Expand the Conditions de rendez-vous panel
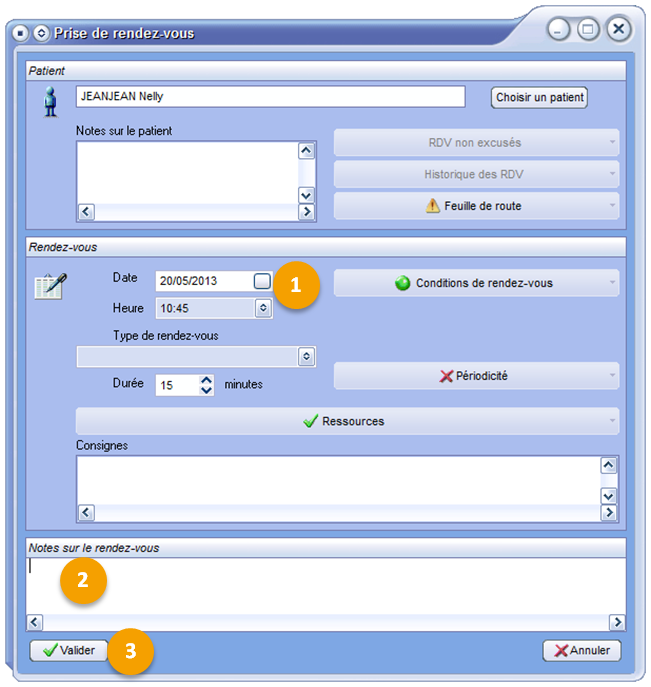 tap(476, 283)
